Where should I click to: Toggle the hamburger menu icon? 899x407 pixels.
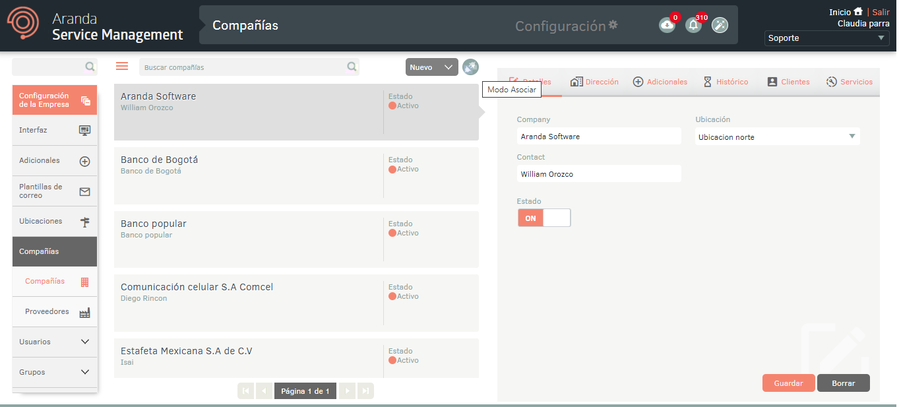pyautogui.click(x=122, y=66)
